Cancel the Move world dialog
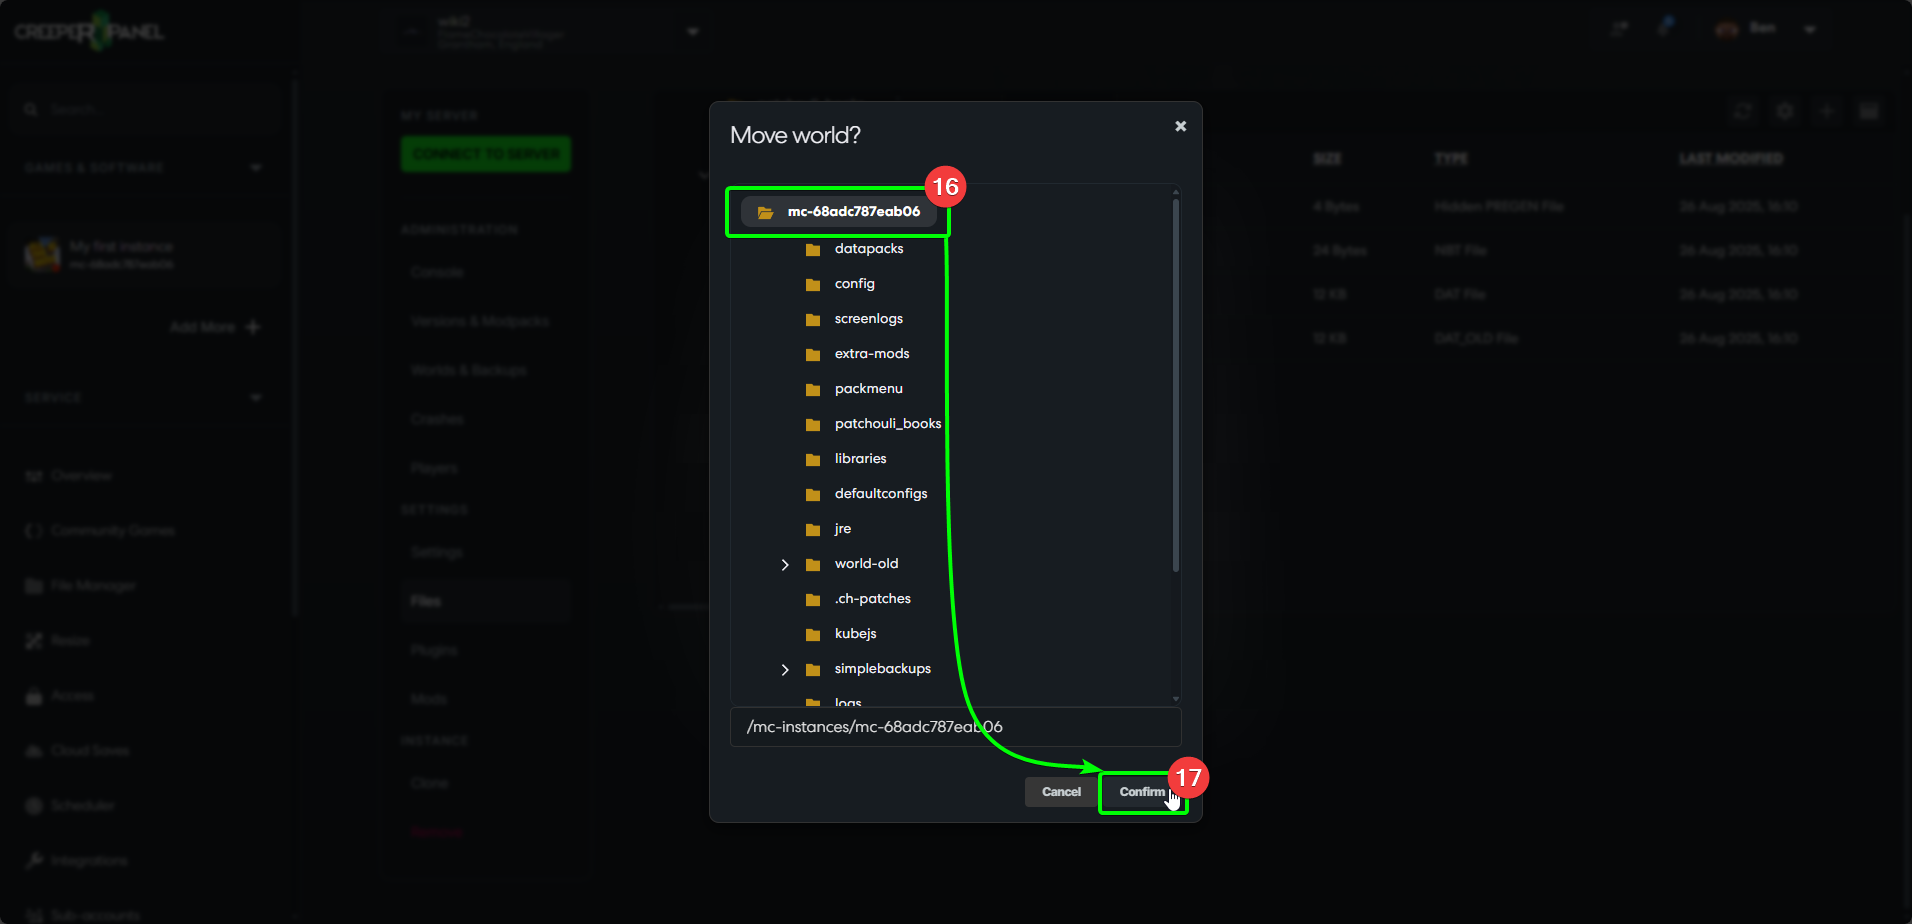The height and width of the screenshot is (924, 1912). coord(1061,792)
